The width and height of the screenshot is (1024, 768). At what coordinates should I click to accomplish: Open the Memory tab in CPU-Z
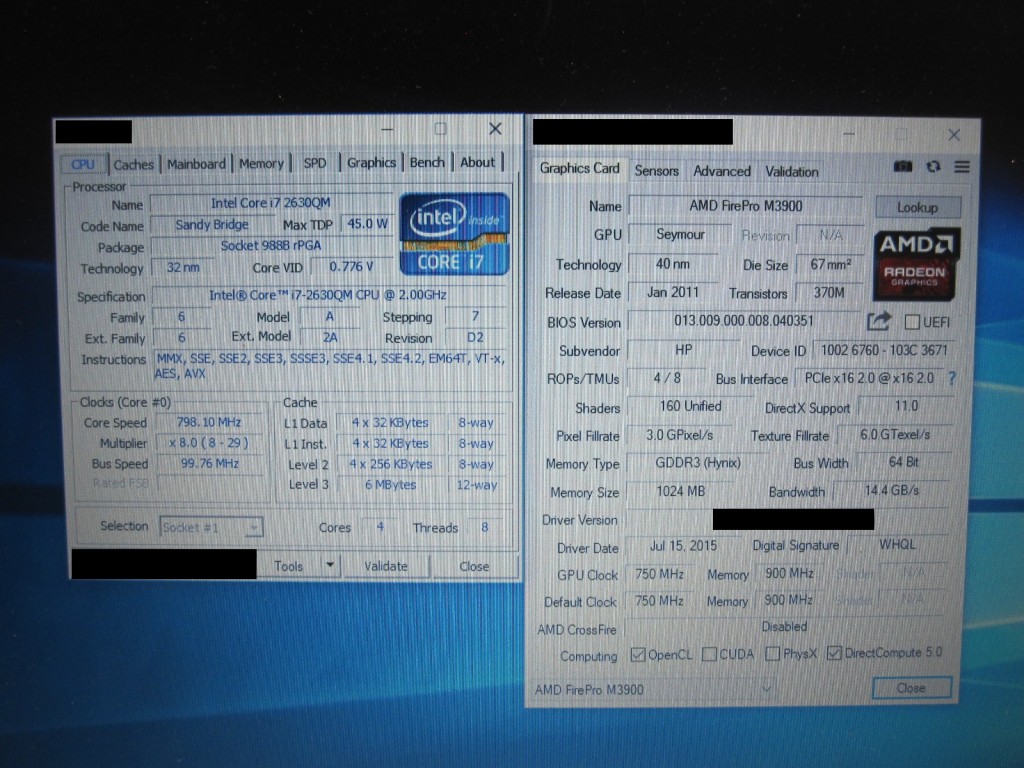tap(261, 163)
